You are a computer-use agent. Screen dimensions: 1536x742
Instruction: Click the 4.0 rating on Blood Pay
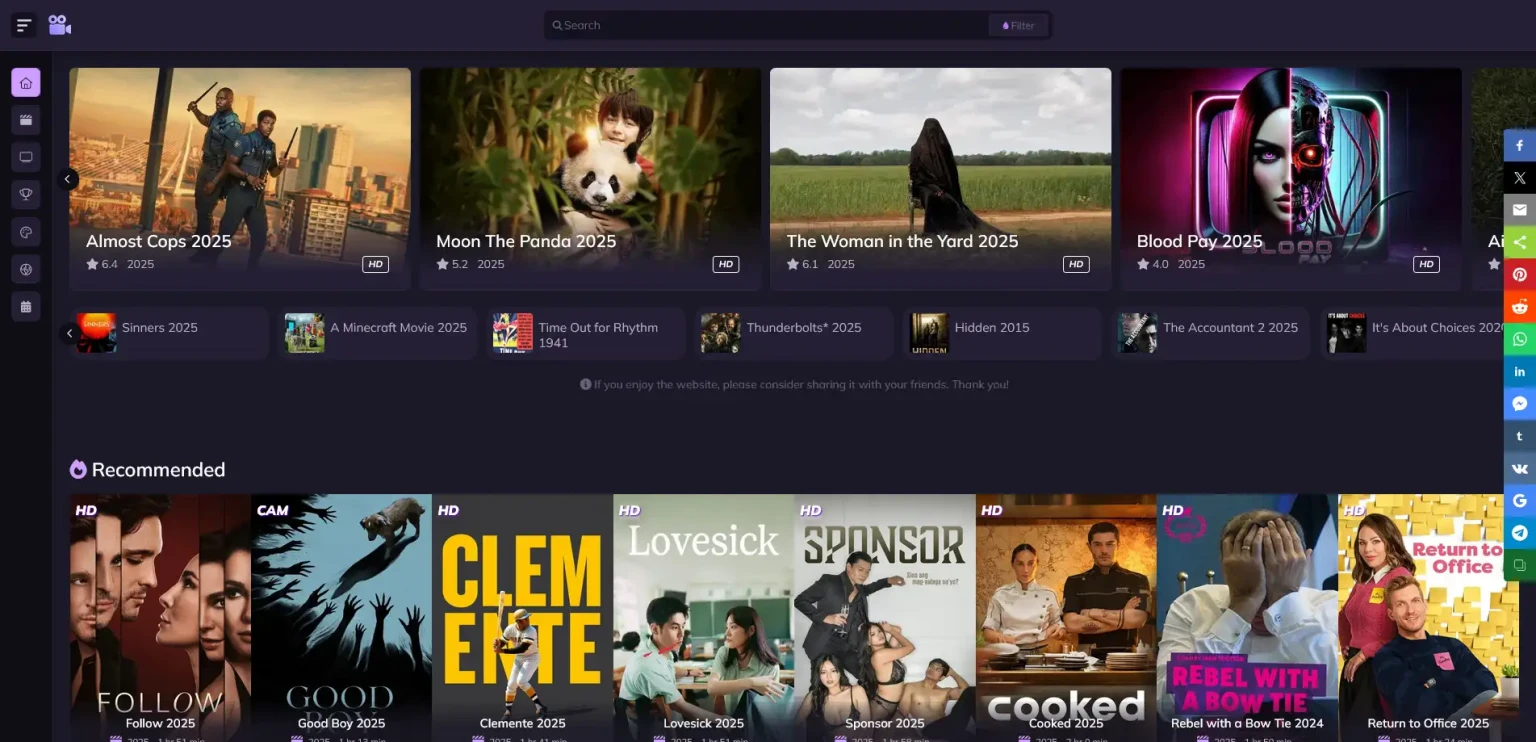pos(1153,264)
